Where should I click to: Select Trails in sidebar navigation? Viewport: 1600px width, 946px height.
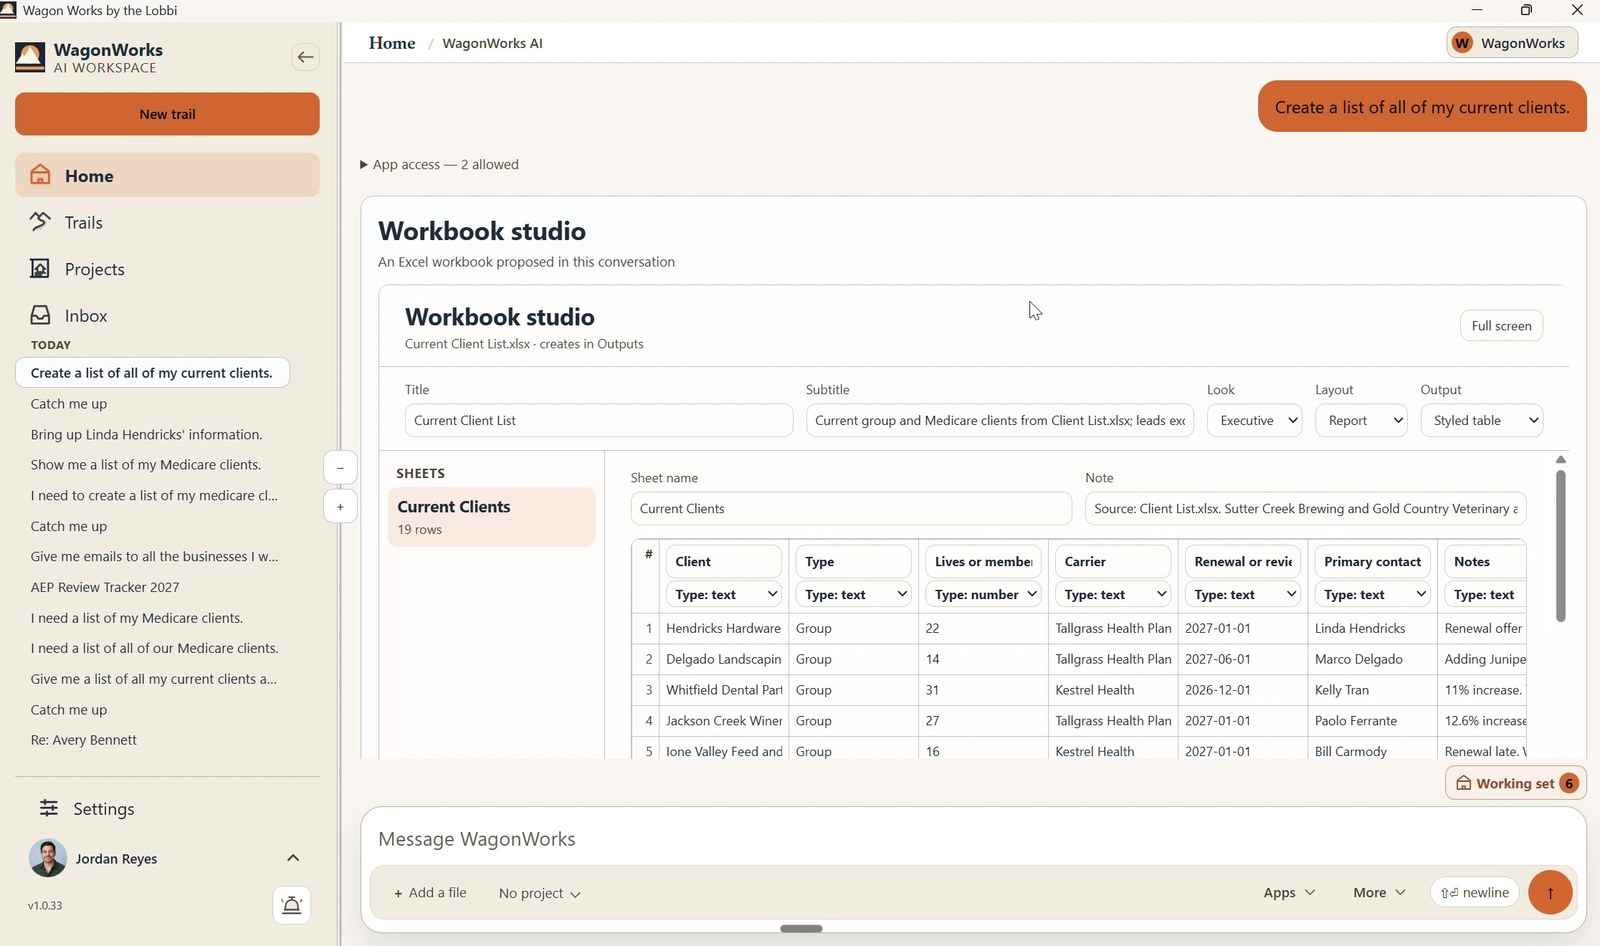pos(167,222)
